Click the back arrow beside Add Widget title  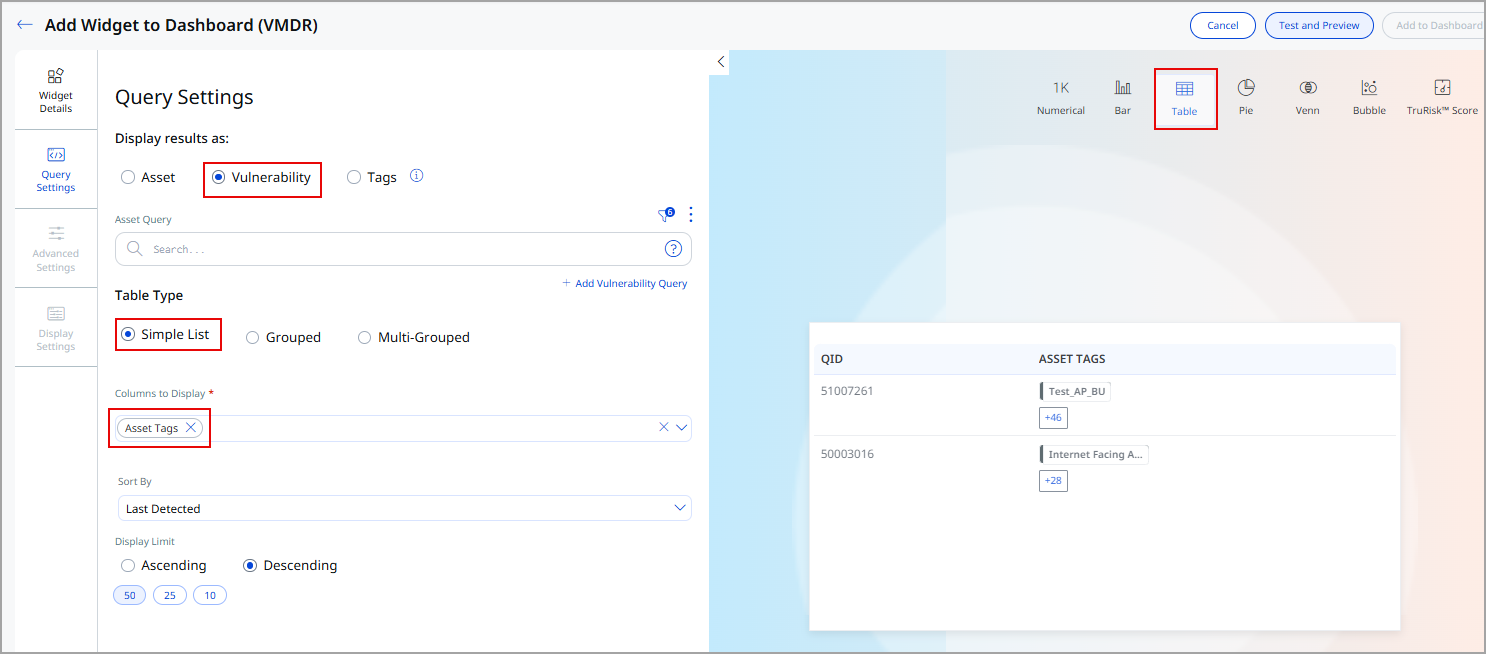pyautogui.click(x=25, y=25)
